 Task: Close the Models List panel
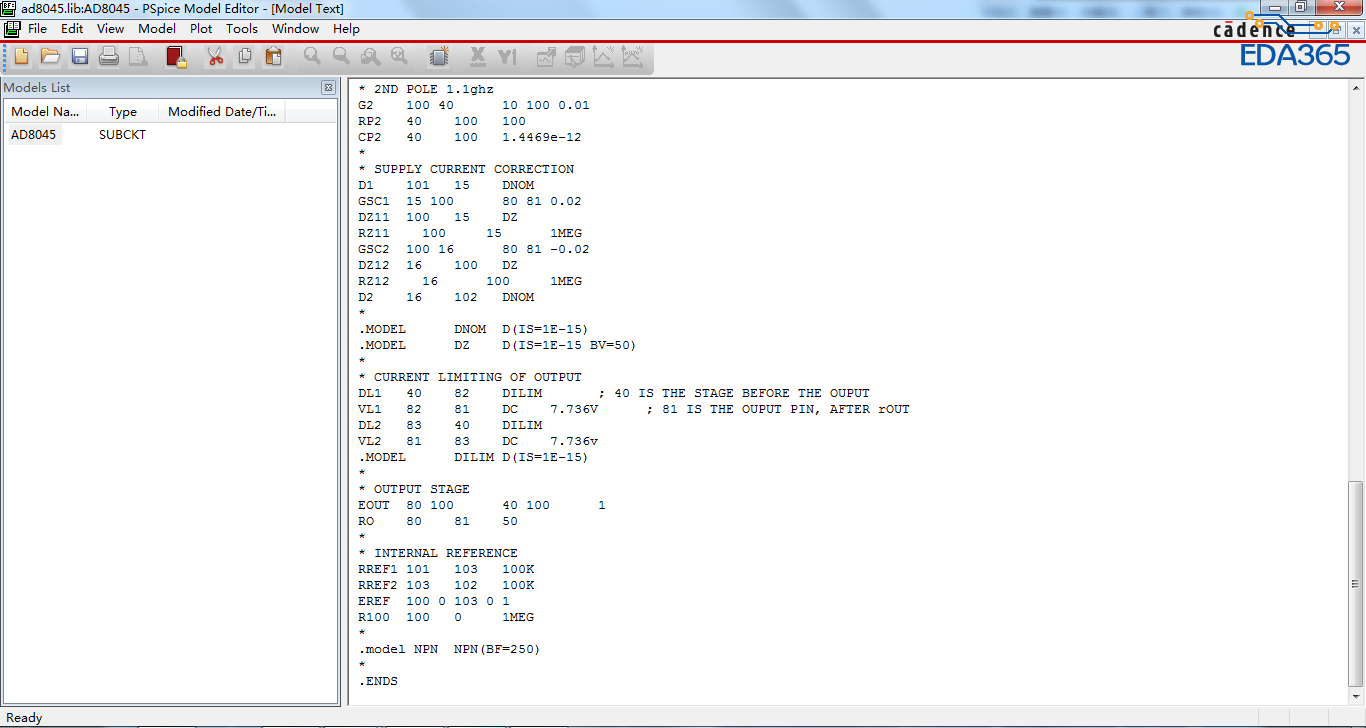coord(328,88)
